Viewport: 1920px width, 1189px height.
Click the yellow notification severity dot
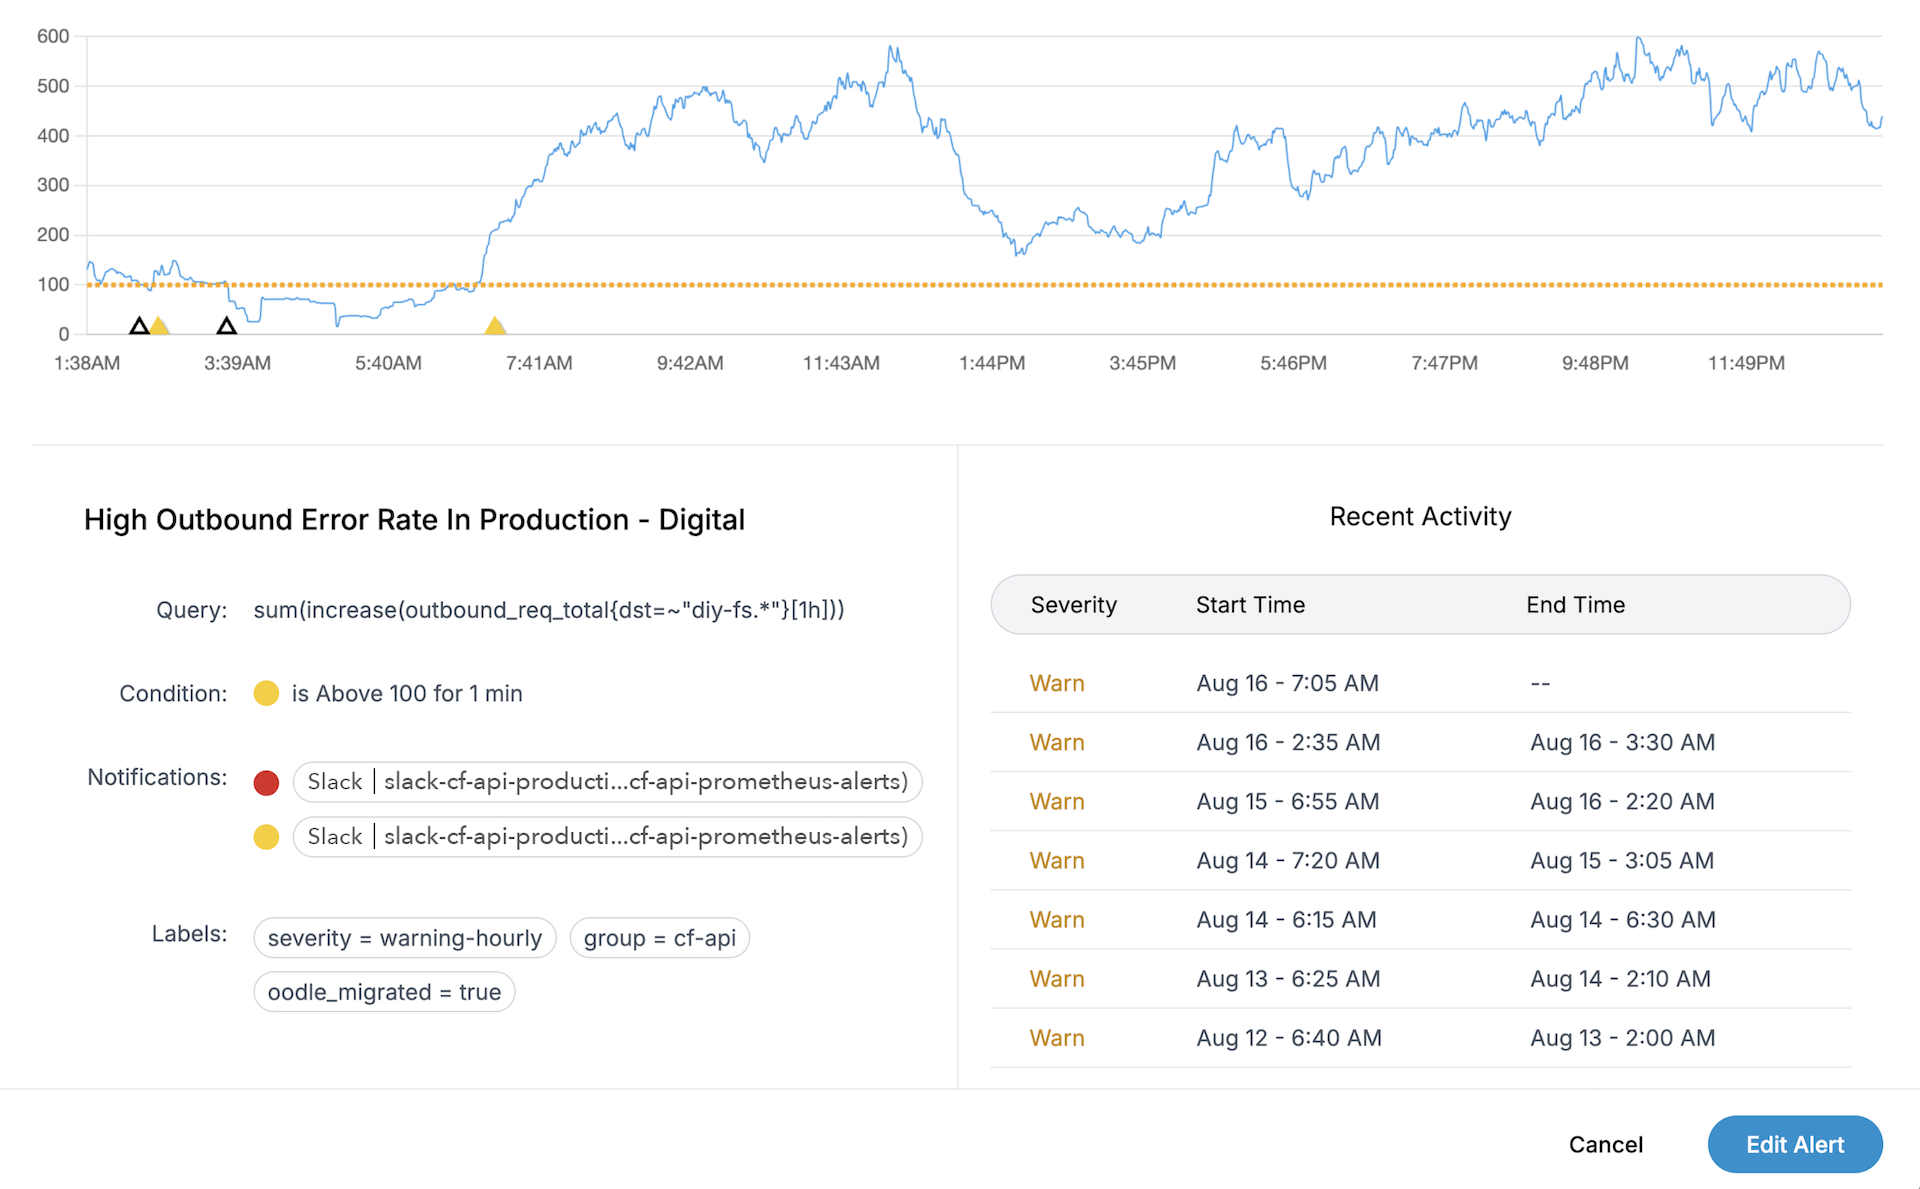[266, 837]
